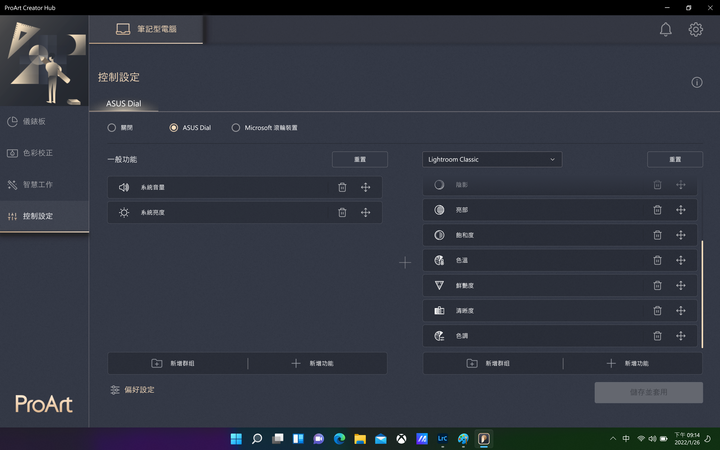This screenshot has width=720, height=450.
Task: Click the speaker icon of 系統音量
Action: 124,187
